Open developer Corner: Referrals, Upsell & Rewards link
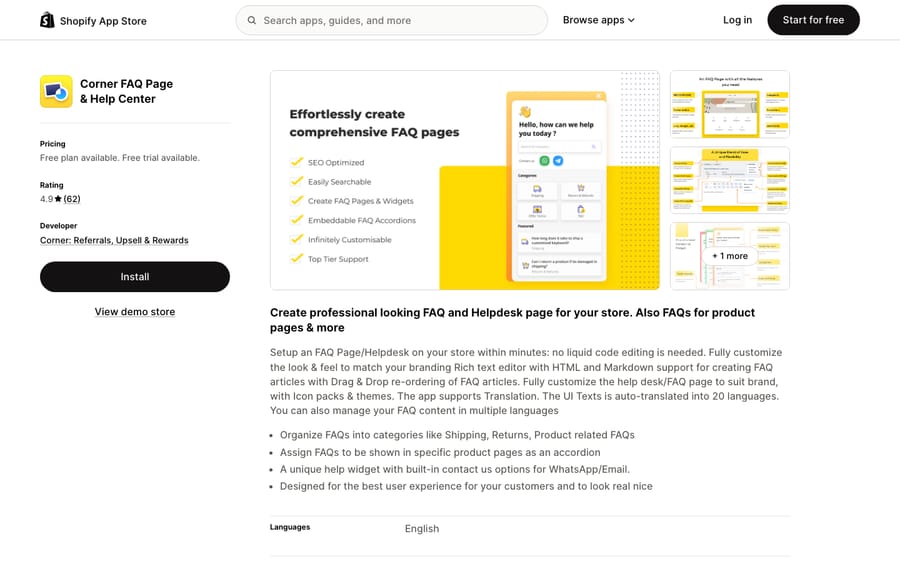This screenshot has width=900, height=563. pos(114,240)
